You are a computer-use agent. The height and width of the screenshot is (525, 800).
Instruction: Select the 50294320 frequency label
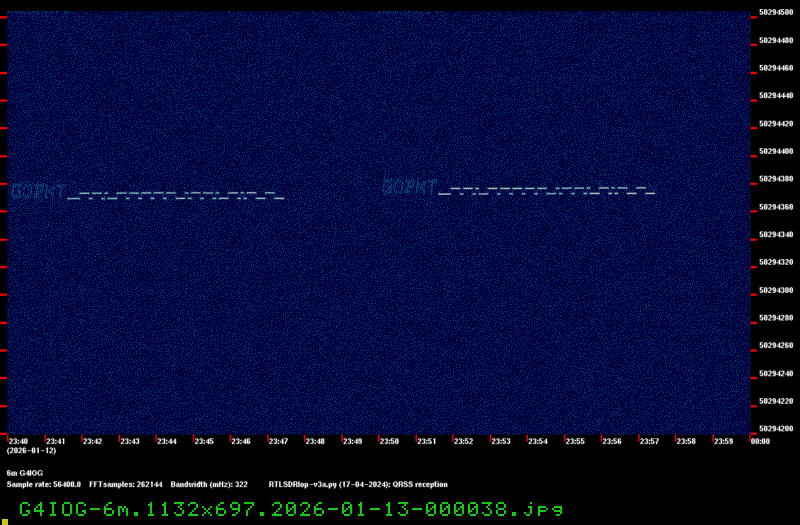coord(776,262)
